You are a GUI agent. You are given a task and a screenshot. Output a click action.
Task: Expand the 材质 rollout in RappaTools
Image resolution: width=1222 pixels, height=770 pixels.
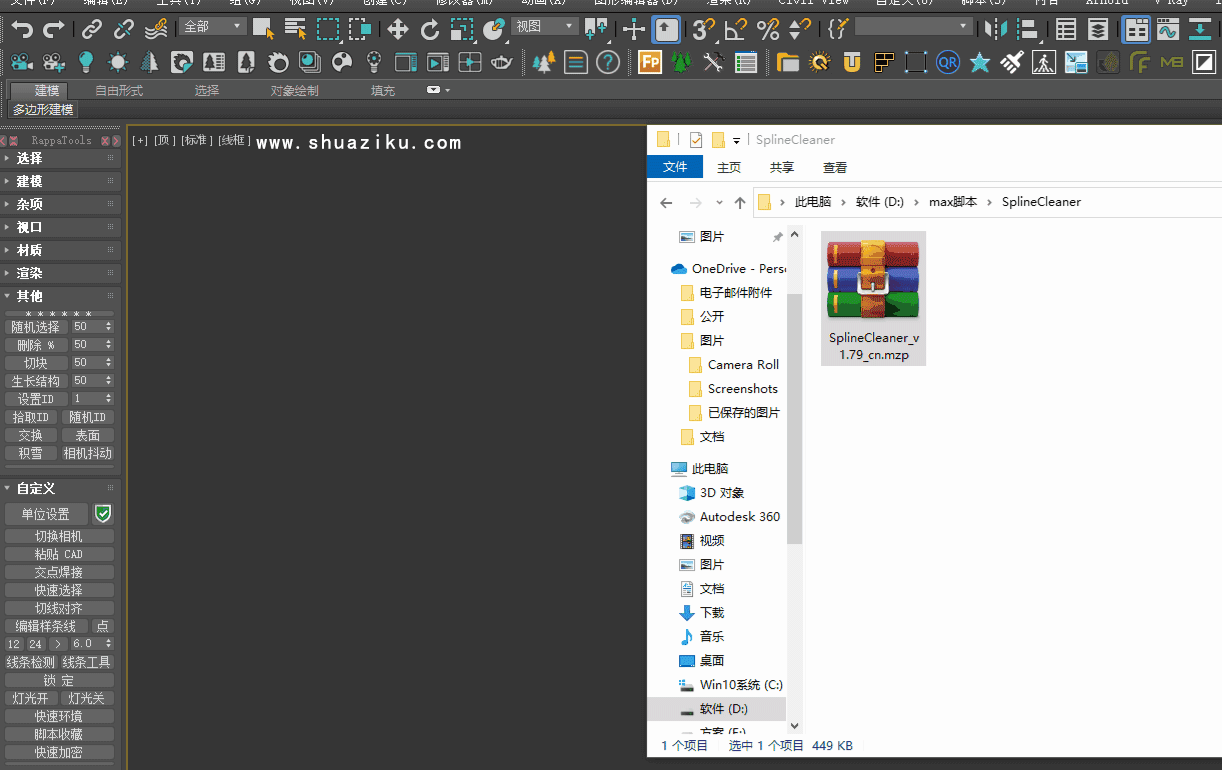29,250
